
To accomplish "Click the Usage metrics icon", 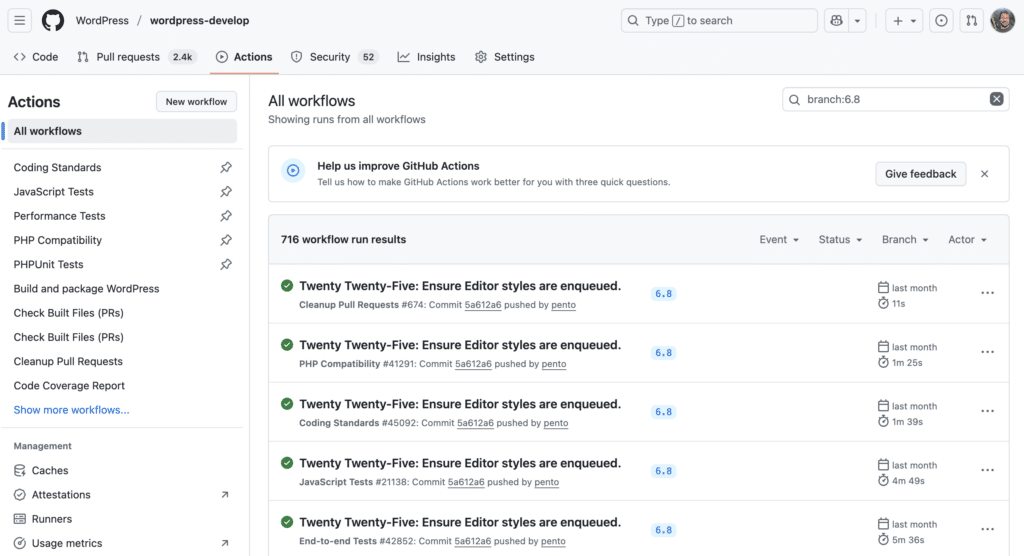I will point(20,543).
